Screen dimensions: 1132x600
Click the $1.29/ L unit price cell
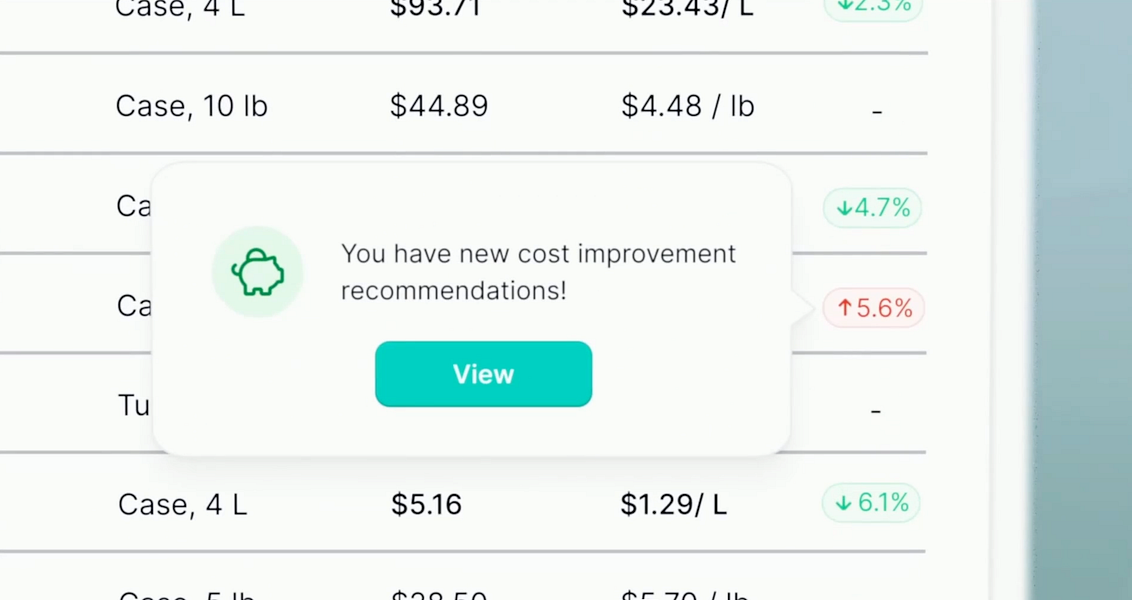(674, 504)
